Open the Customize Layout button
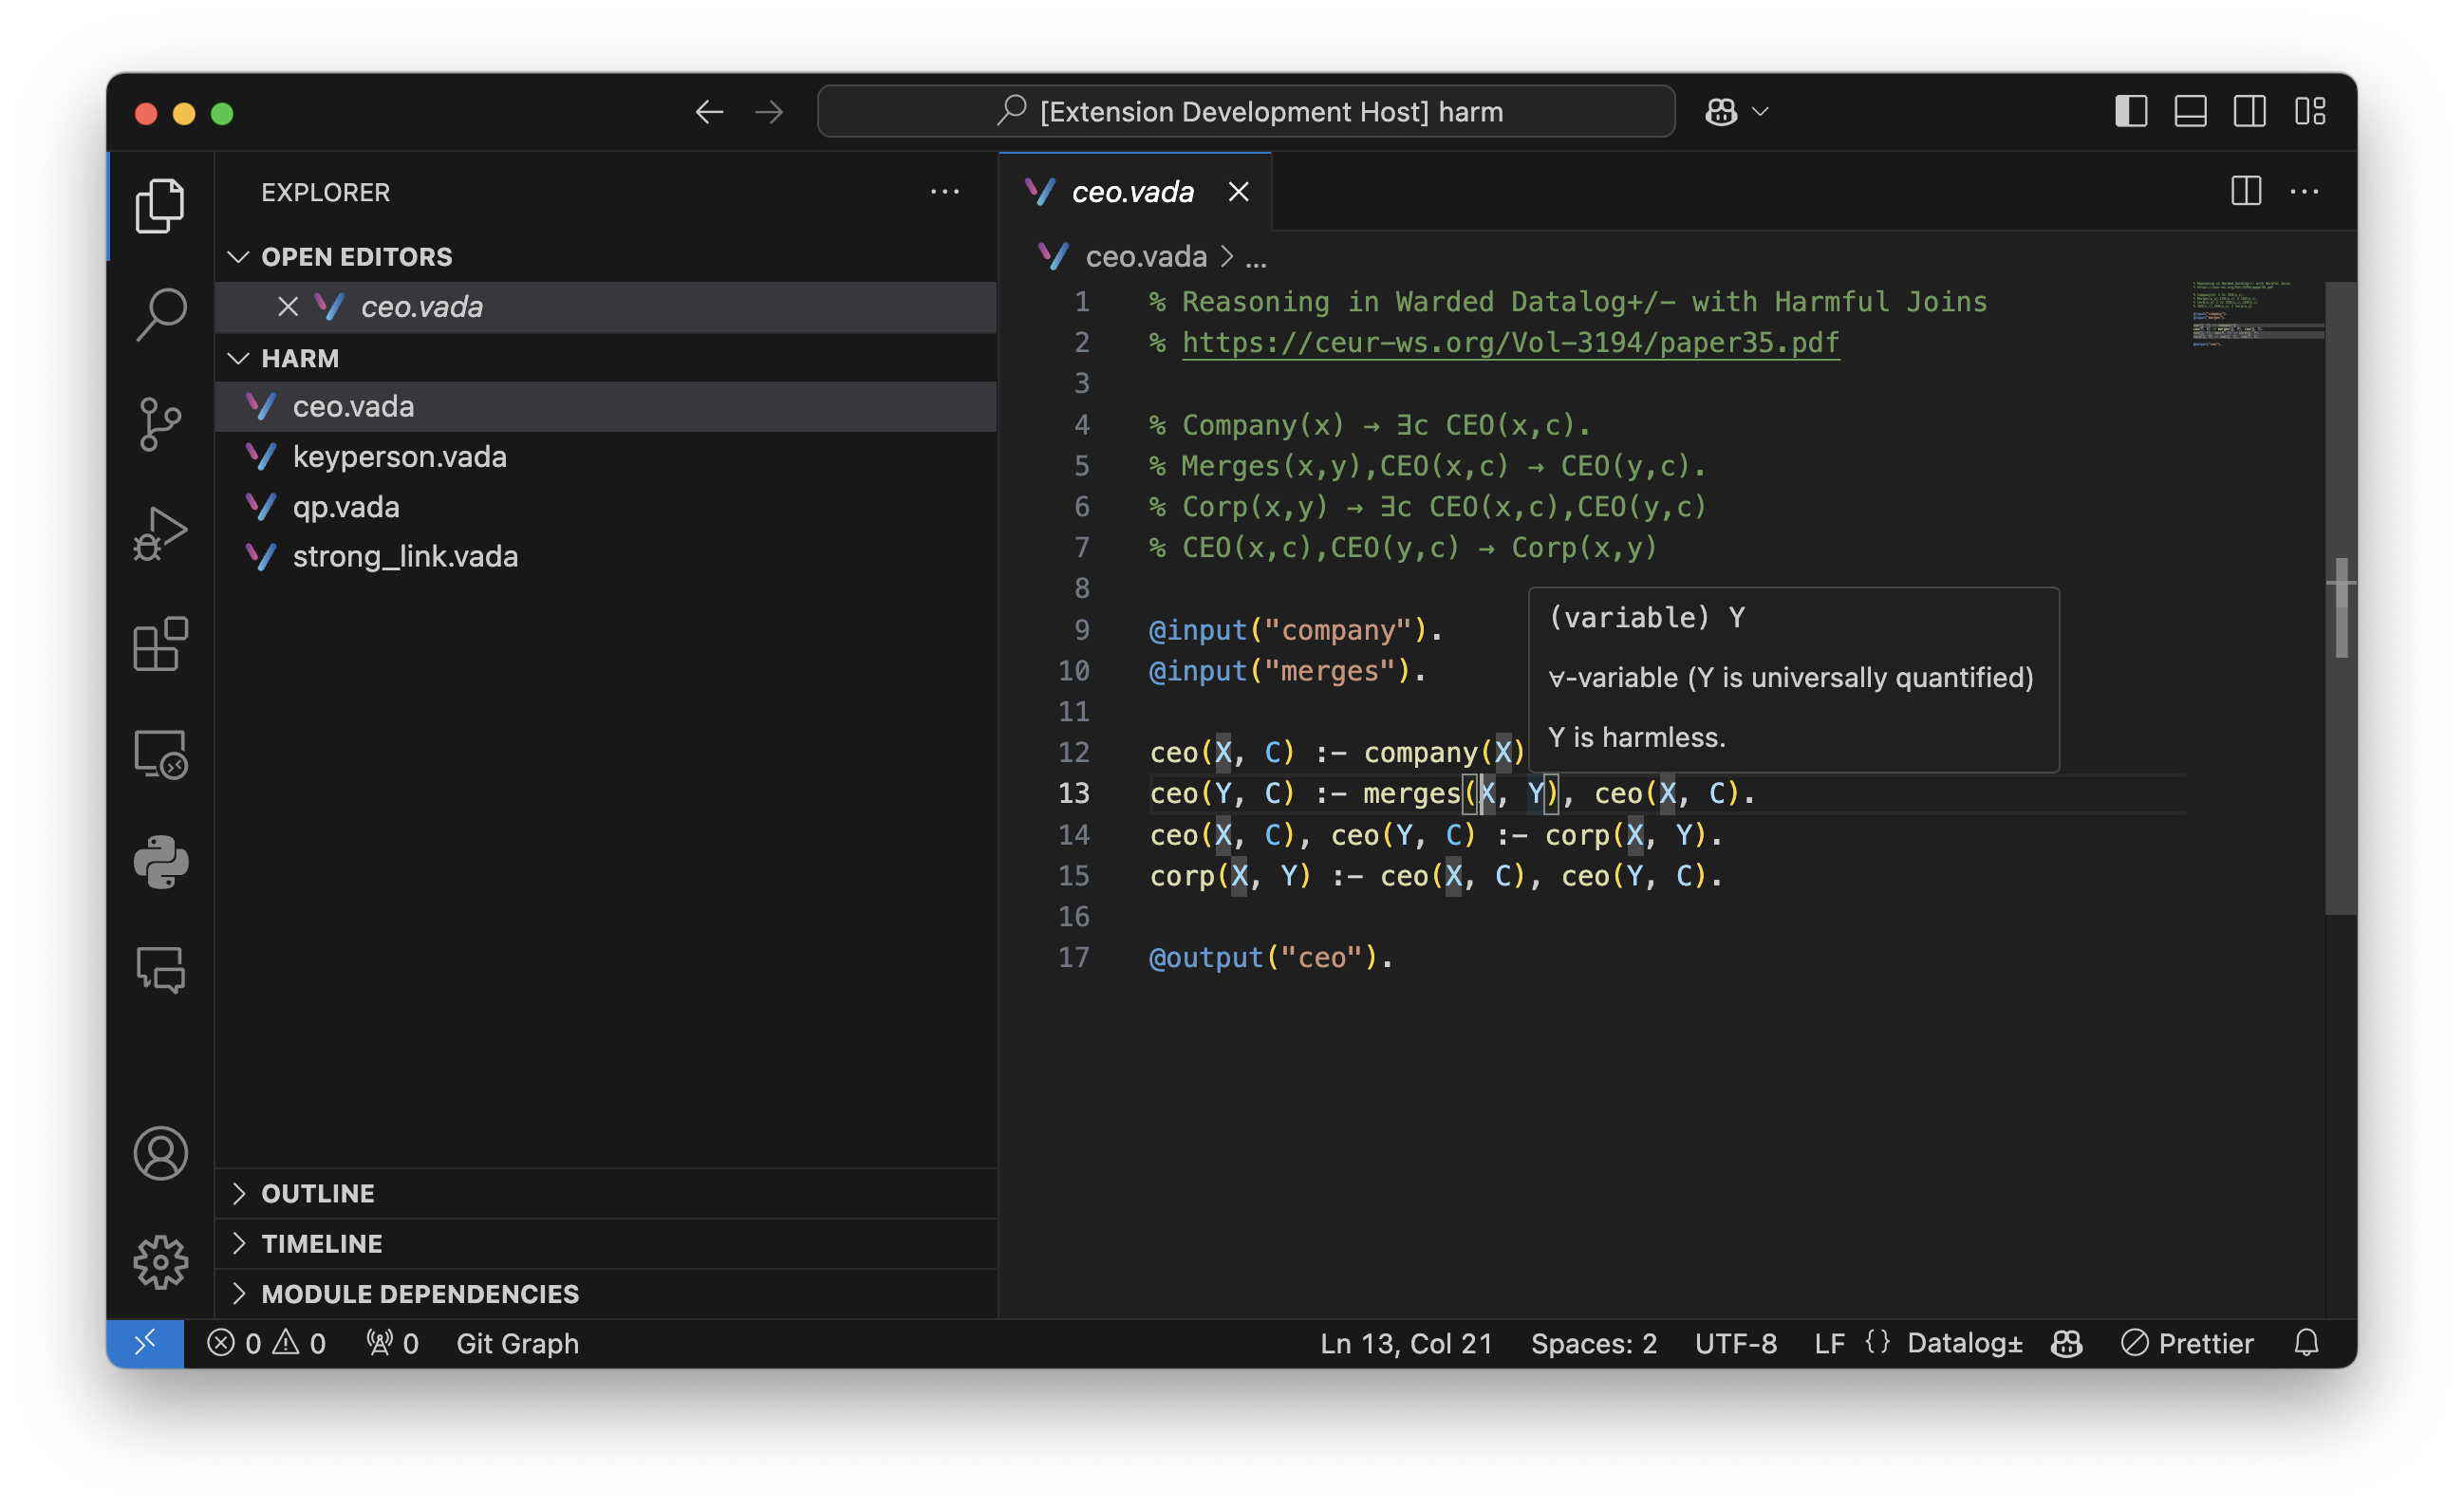Screen dimensions: 2464x1509 [2310, 112]
